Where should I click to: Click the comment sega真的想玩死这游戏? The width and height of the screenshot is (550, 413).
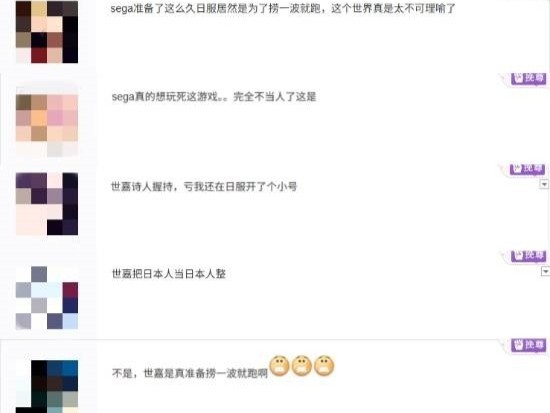(x=214, y=96)
